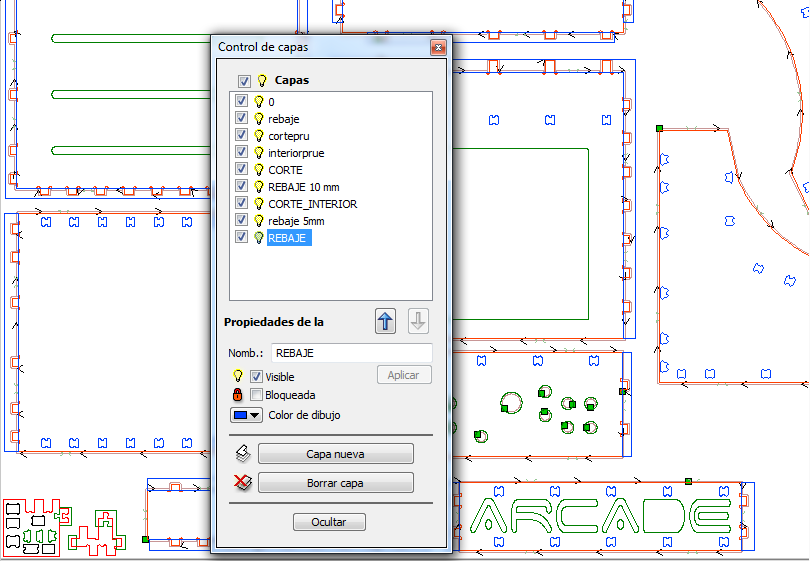Click lightbulb of CORTE_INTERIOR layer

tap(259, 203)
